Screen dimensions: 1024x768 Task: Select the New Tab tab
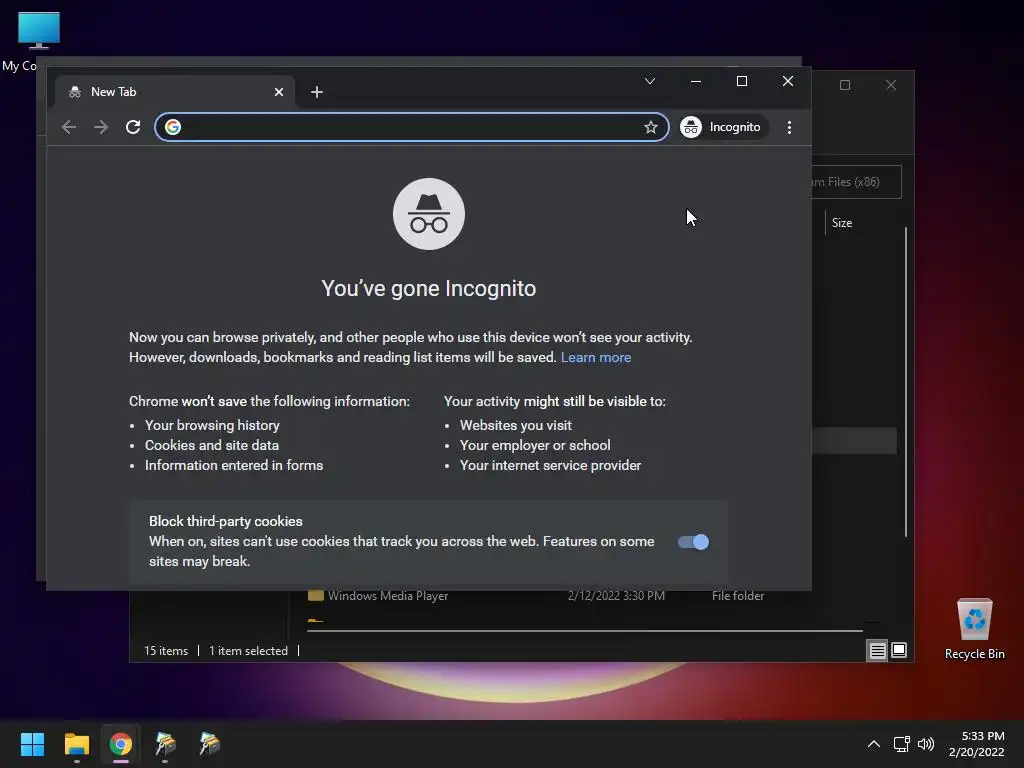click(x=174, y=92)
